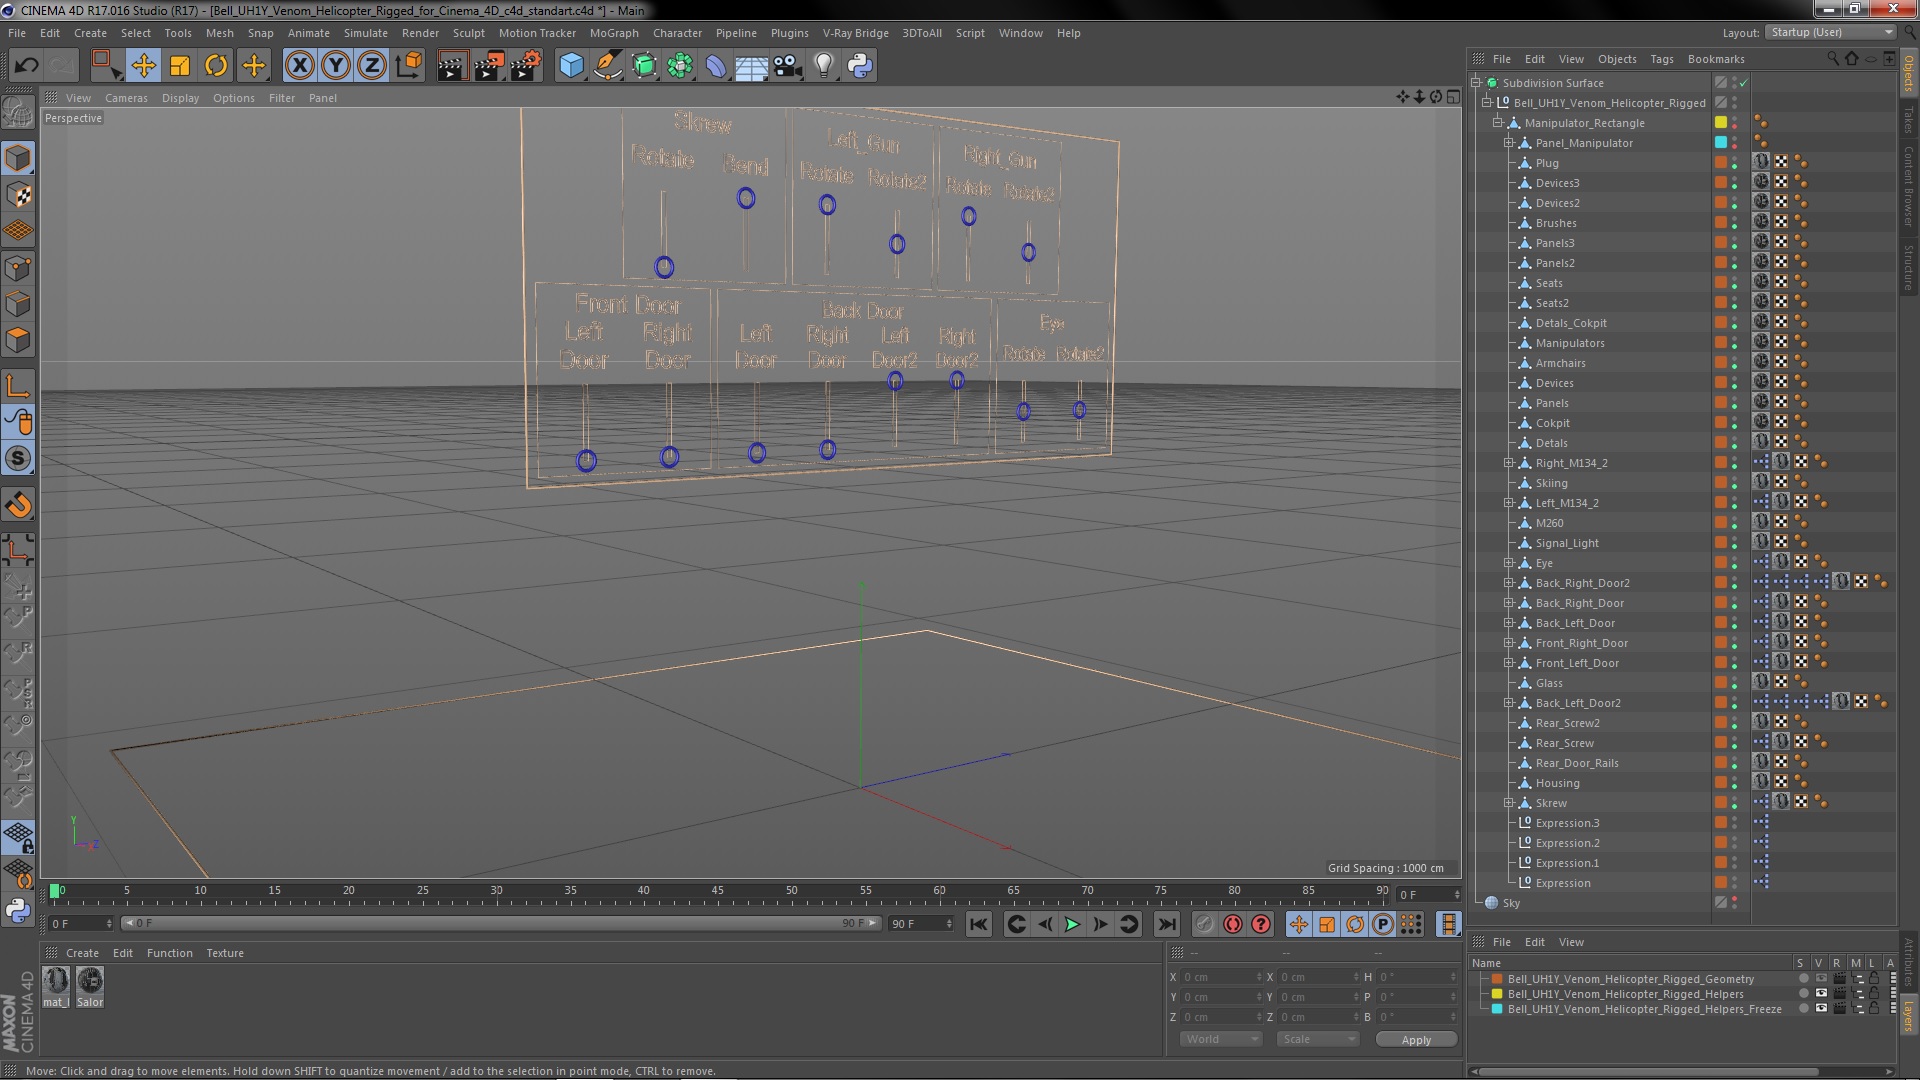Open viewport Cameras menu
Screen dimensions: 1920x1080
(x=126, y=98)
